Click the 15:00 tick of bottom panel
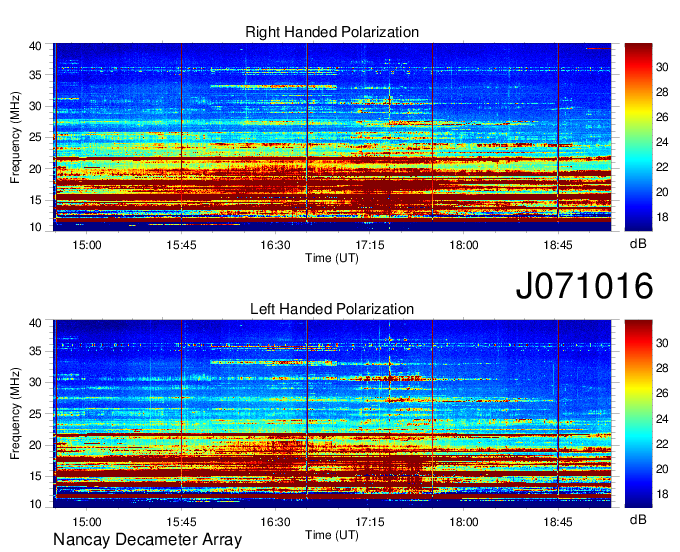The height and width of the screenshot is (552, 680). click(87, 522)
